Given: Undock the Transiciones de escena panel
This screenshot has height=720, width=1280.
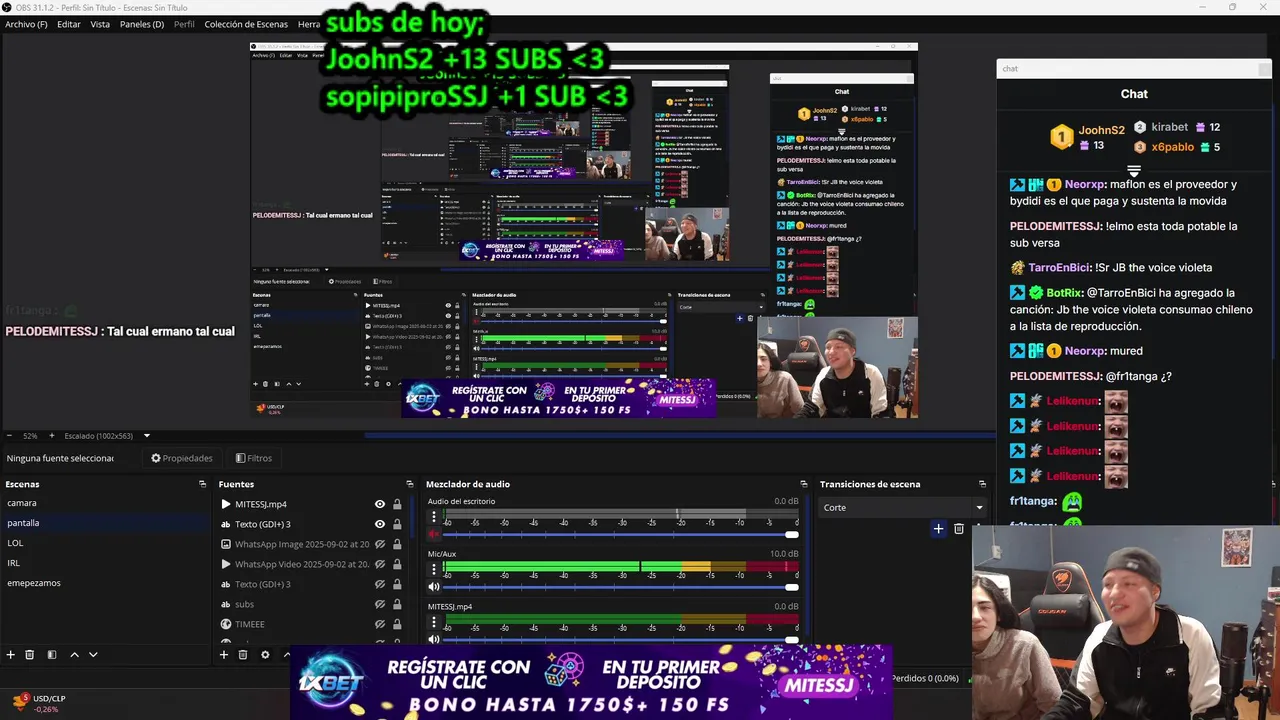Looking at the screenshot, I should point(984,484).
